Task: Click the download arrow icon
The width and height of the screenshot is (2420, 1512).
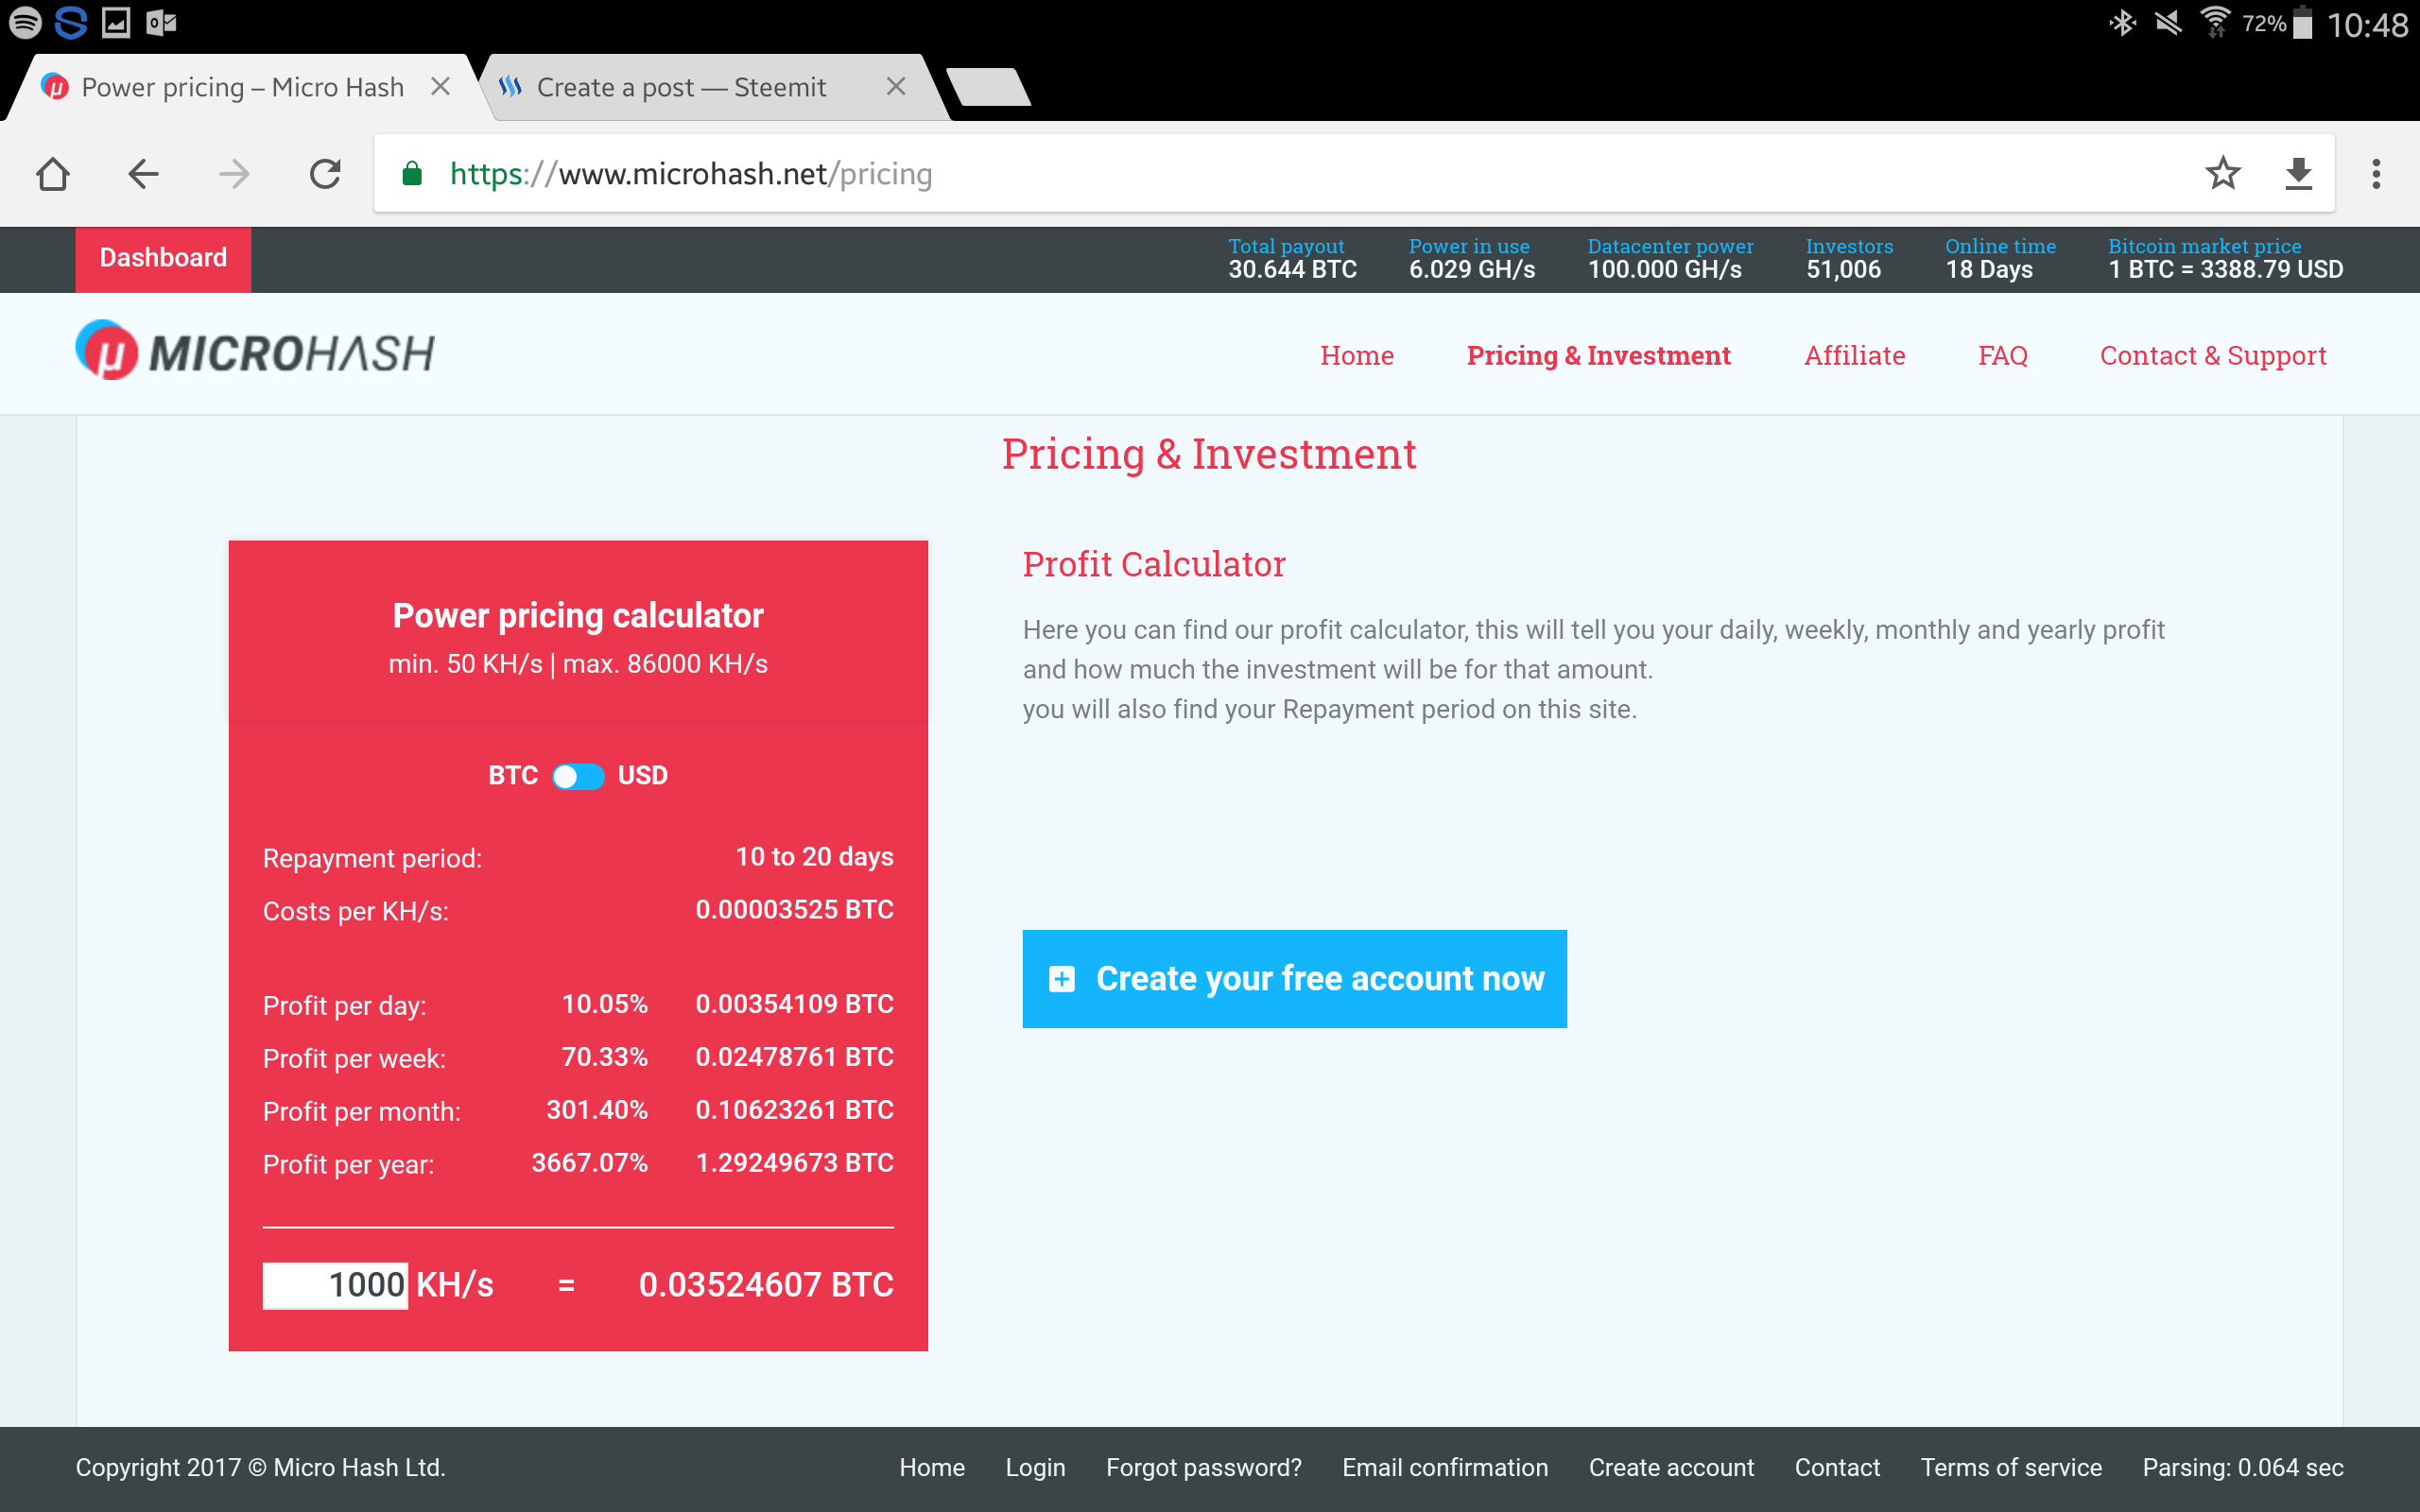Action: click(x=2299, y=174)
